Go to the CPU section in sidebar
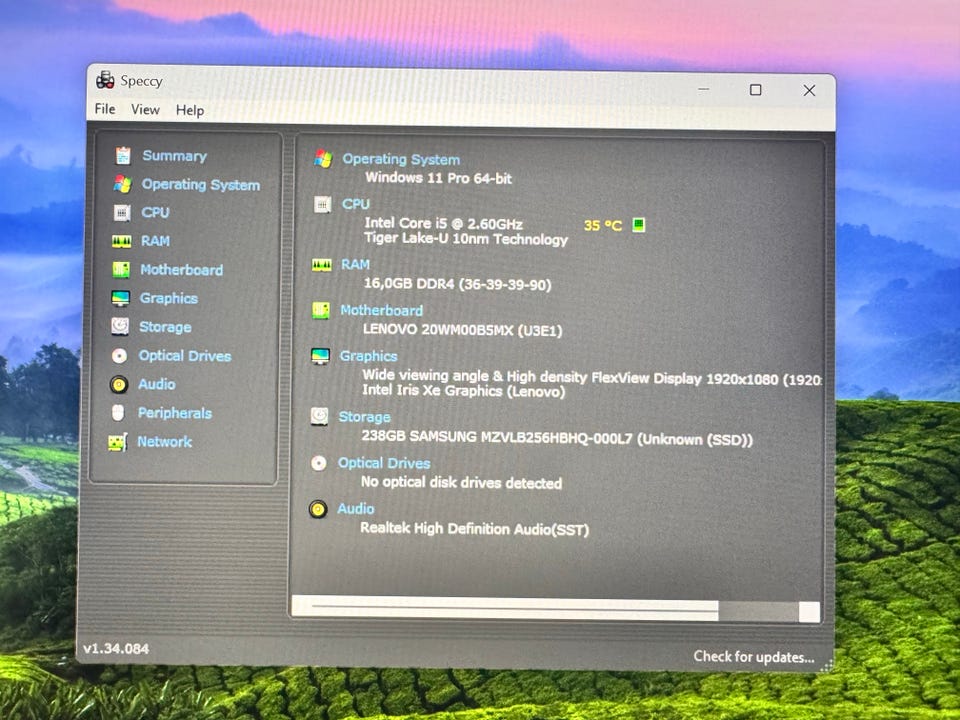 [x=155, y=212]
